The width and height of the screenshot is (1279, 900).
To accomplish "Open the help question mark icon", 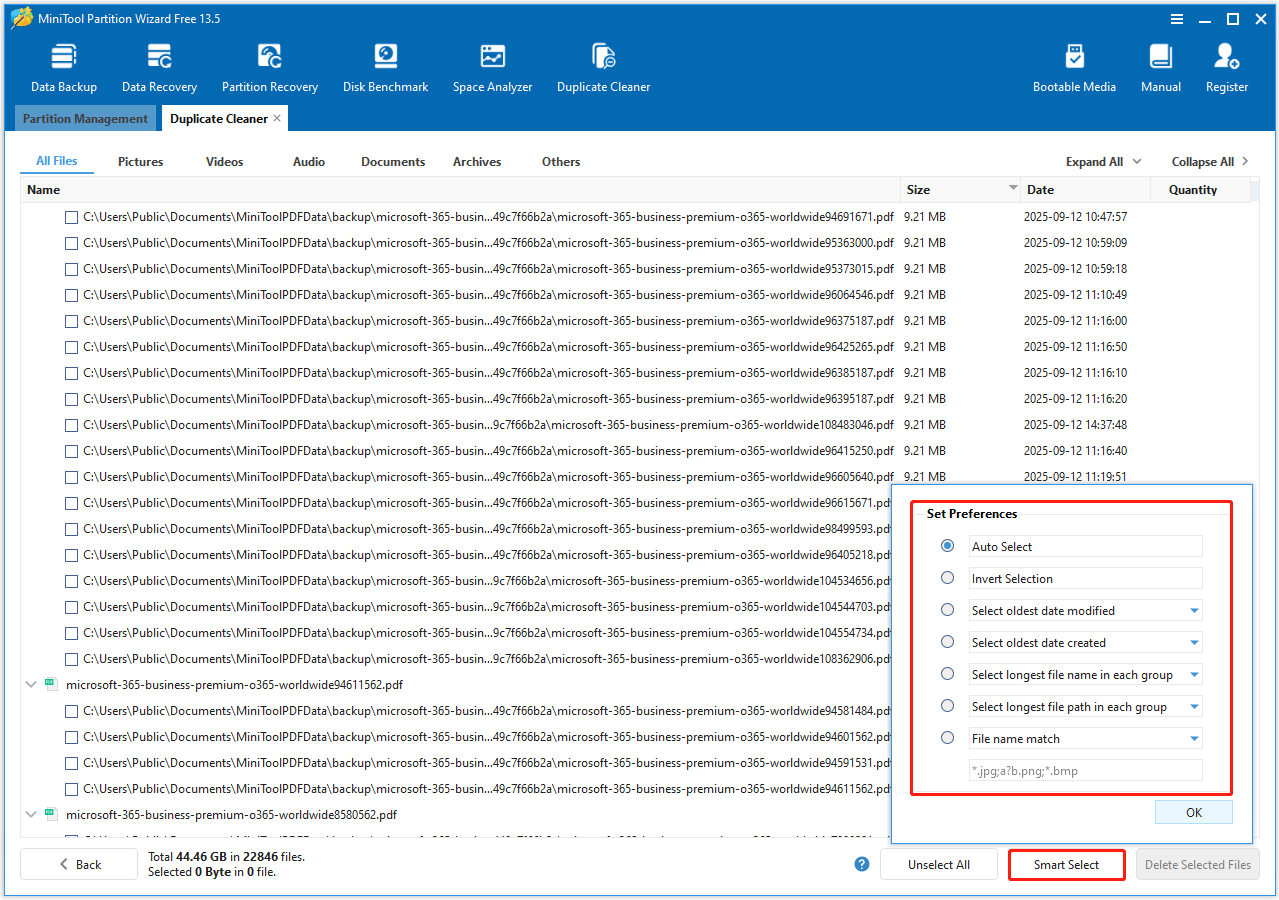I will click(861, 864).
